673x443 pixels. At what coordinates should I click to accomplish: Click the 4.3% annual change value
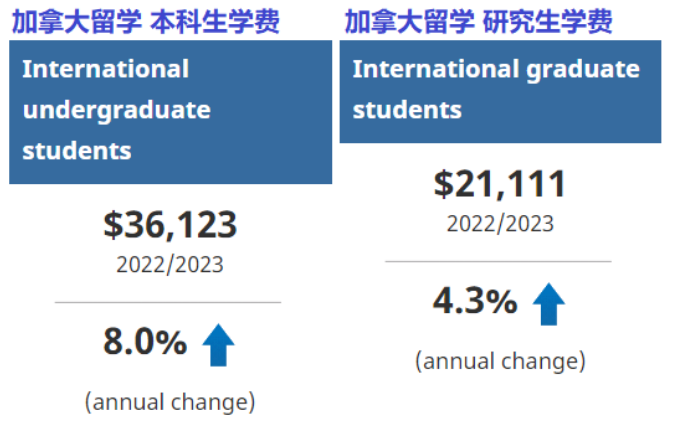click(x=475, y=300)
